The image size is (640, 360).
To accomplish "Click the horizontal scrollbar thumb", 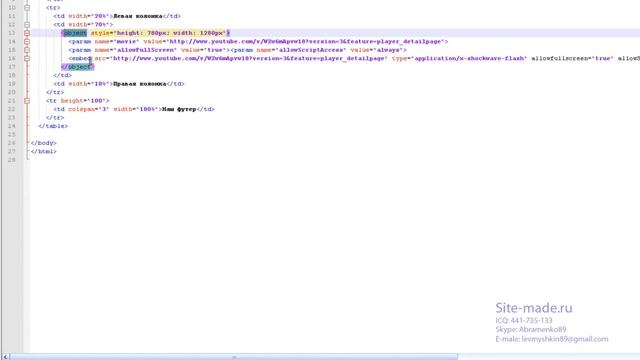I will [x=234, y=357].
